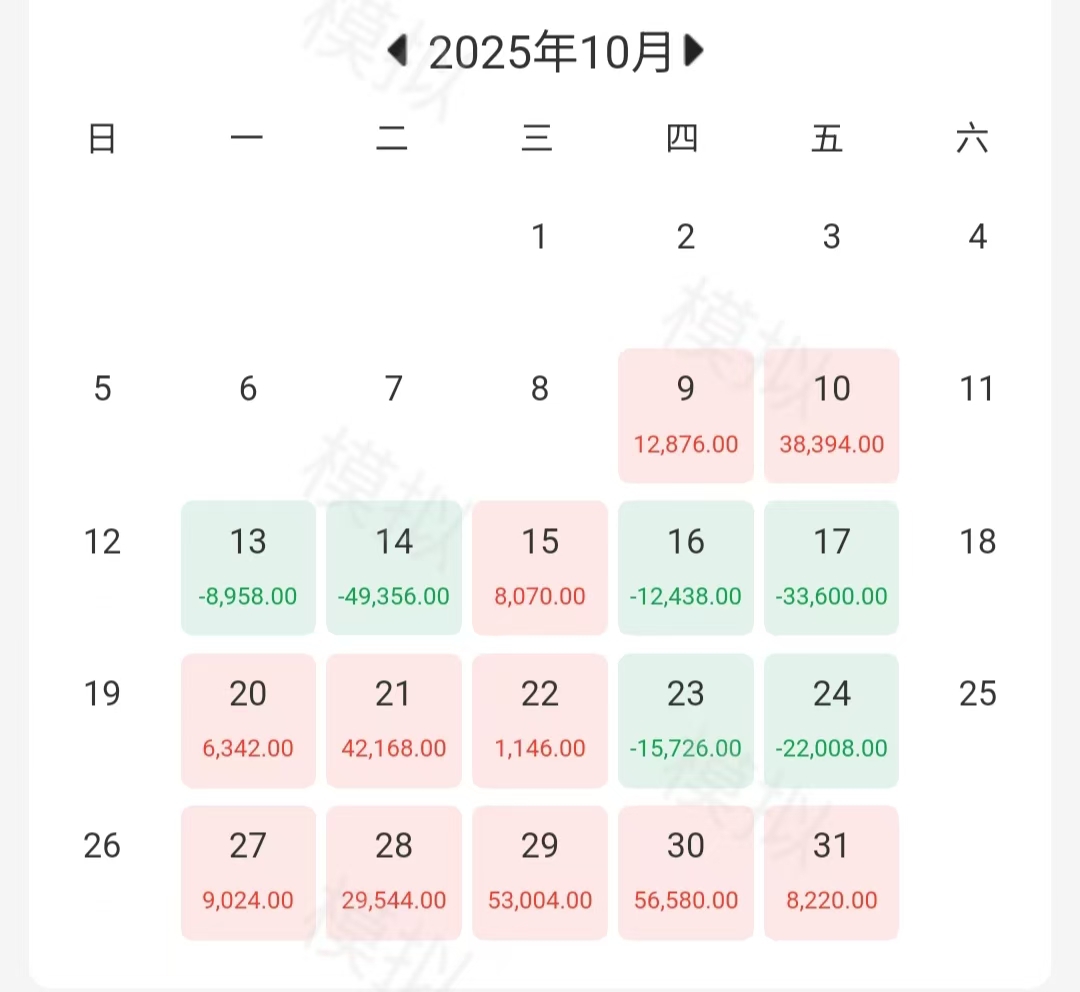Tap October 17 with -33,600.00 loss
The image size is (1080, 992).
click(832, 567)
